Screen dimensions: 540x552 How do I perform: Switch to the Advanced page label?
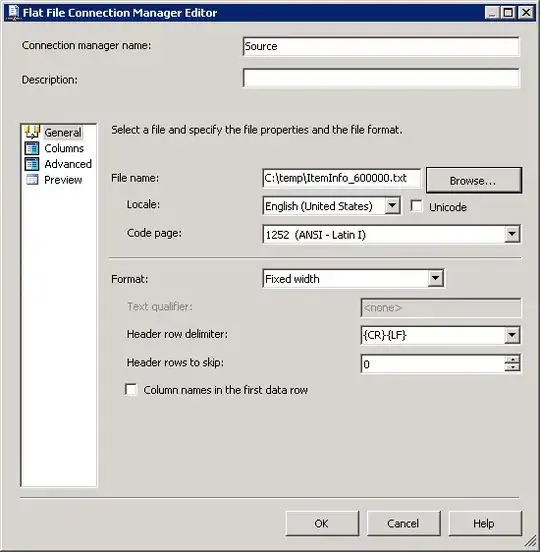click(x=68, y=164)
